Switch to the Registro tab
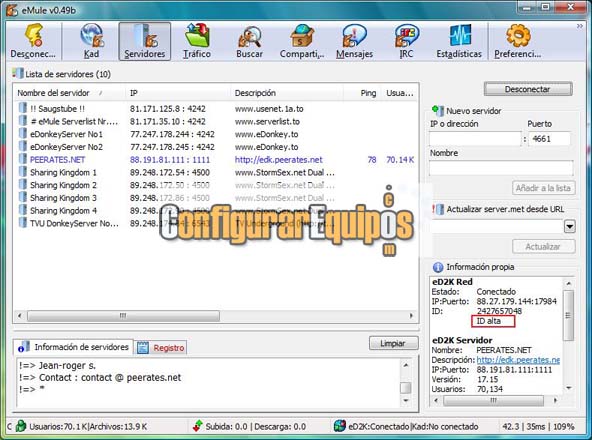Image resolution: width=592 pixels, height=440 pixels. [x=160, y=347]
